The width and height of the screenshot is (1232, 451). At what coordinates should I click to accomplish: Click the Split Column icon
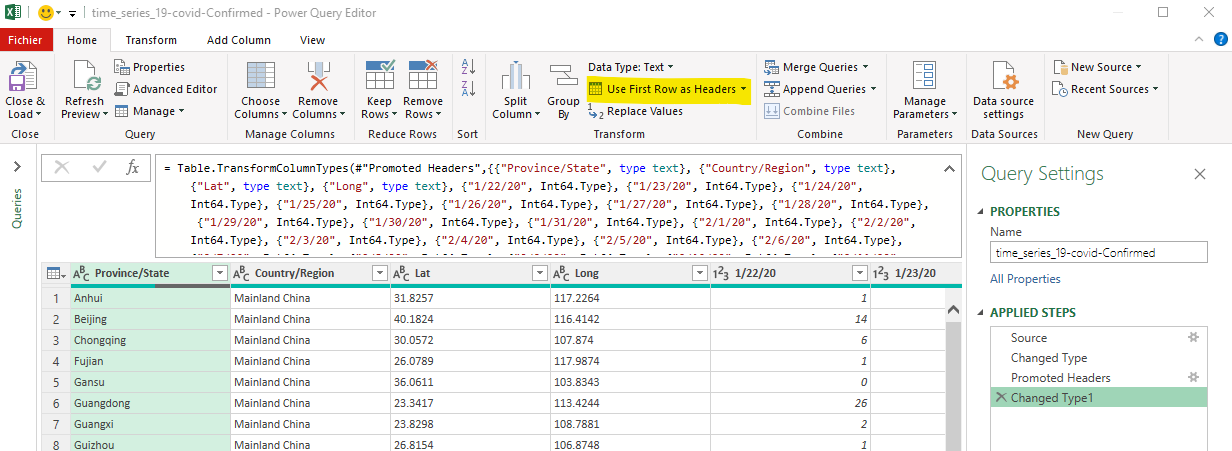(x=516, y=77)
